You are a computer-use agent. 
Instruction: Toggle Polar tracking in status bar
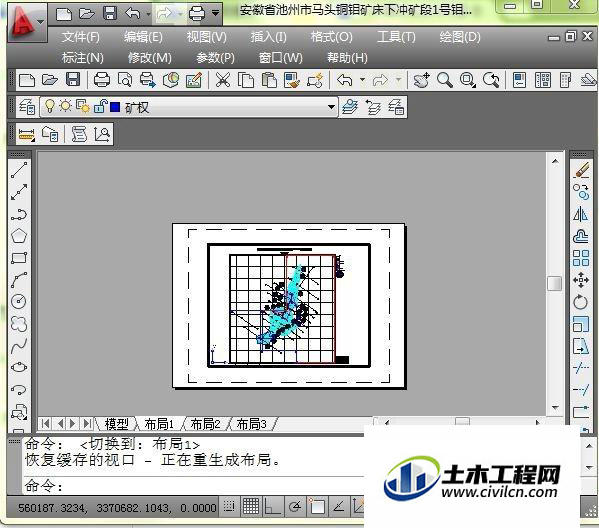(295, 507)
